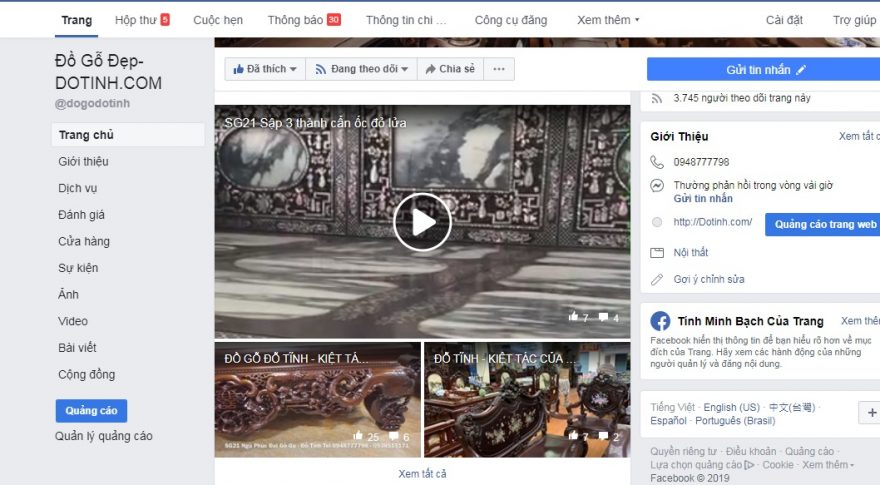Viewport: 880px width, 485px height.
Task: Click comment icon with 6 on left thumbnail
Action: tap(393, 436)
